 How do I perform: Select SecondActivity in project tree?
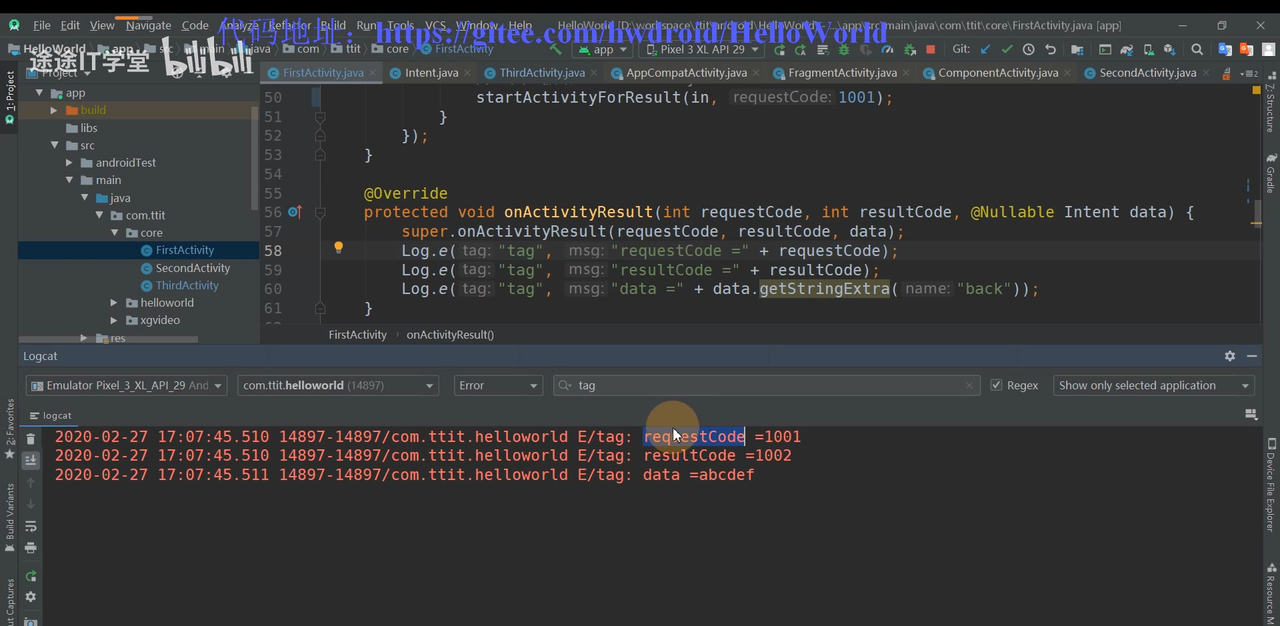(193, 268)
